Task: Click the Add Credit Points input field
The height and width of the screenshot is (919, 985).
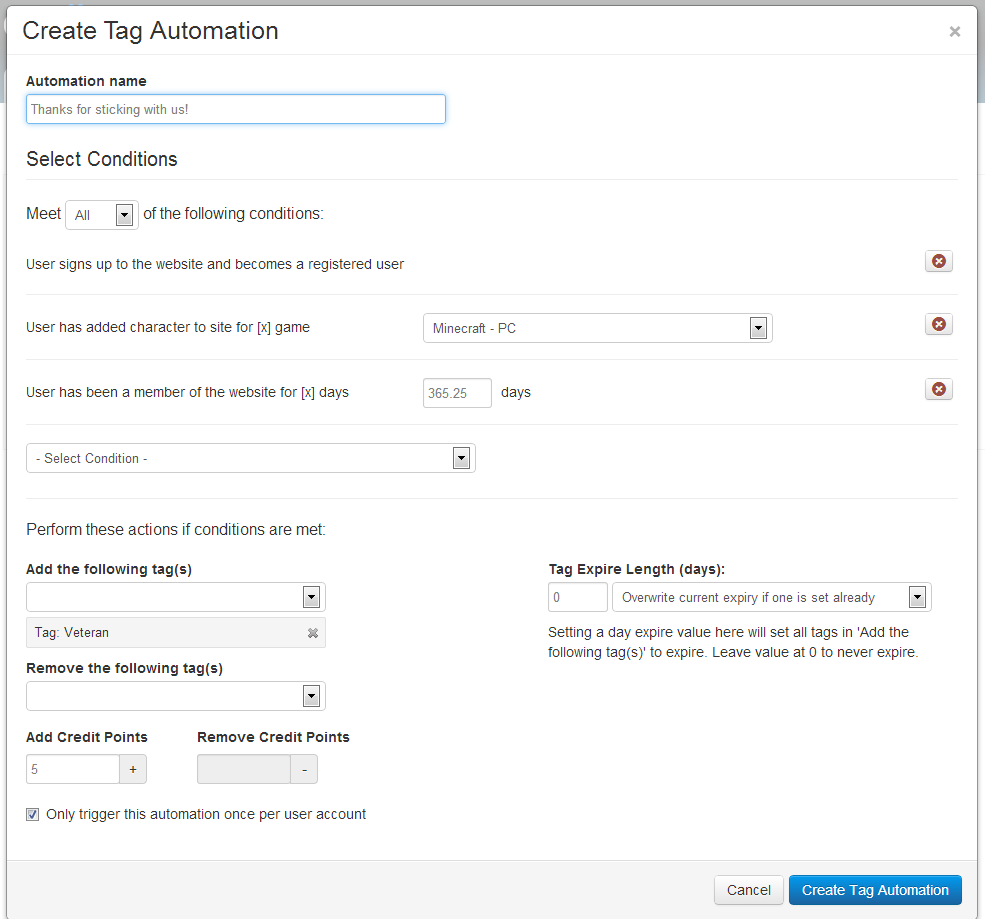Action: 73,769
